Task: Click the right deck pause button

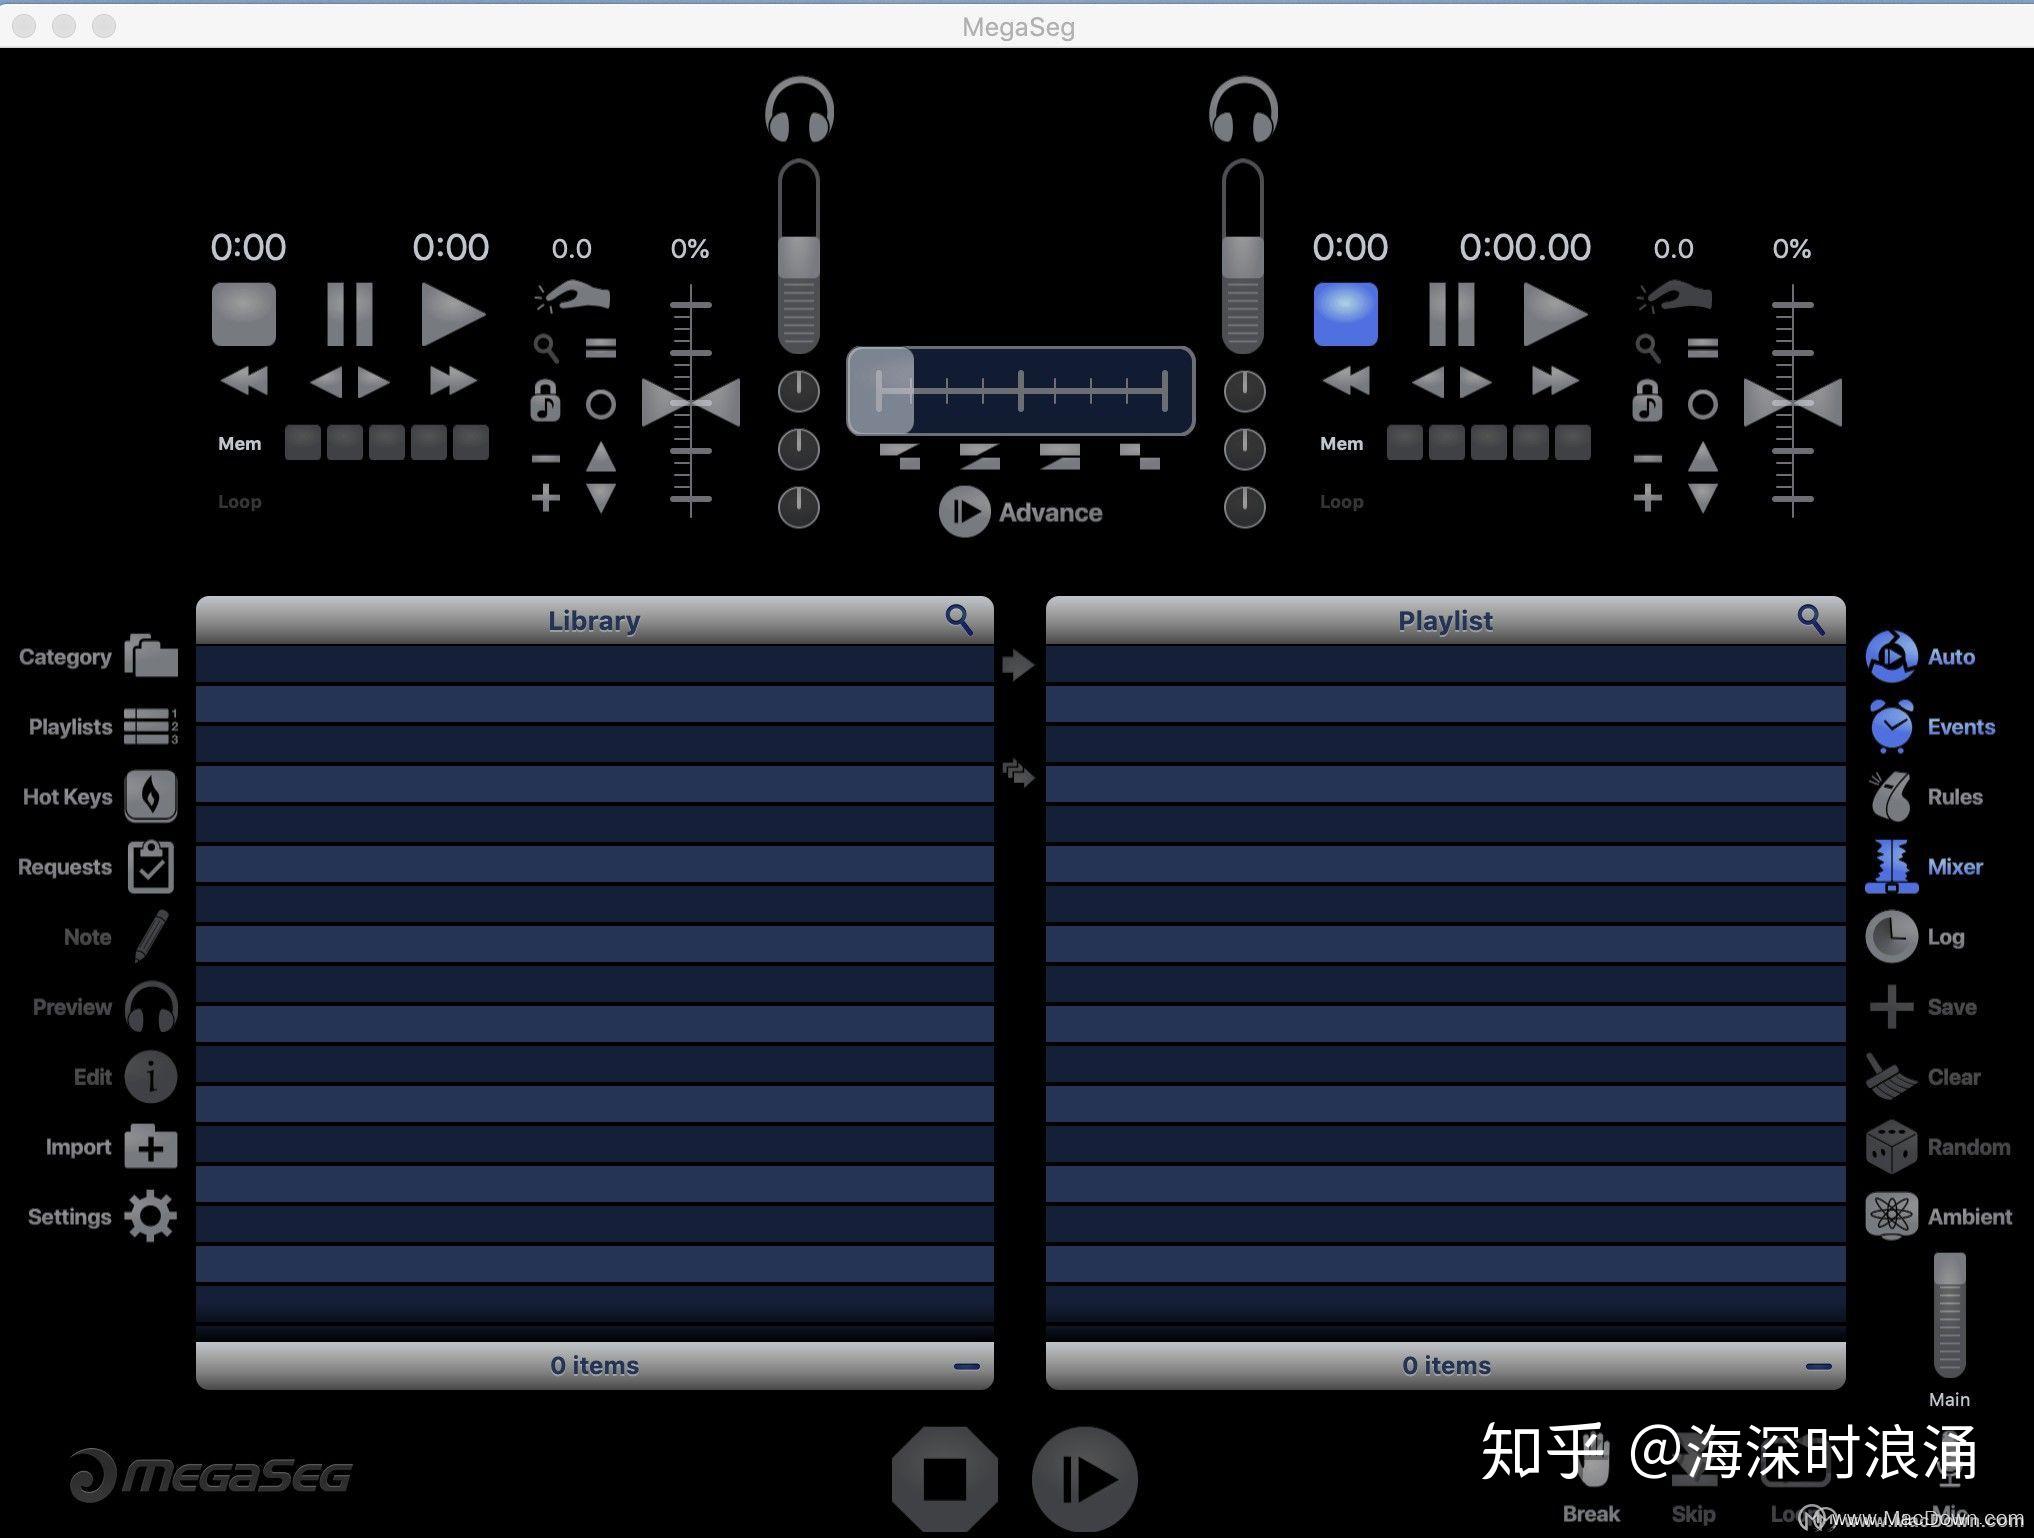Action: (x=1452, y=314)
